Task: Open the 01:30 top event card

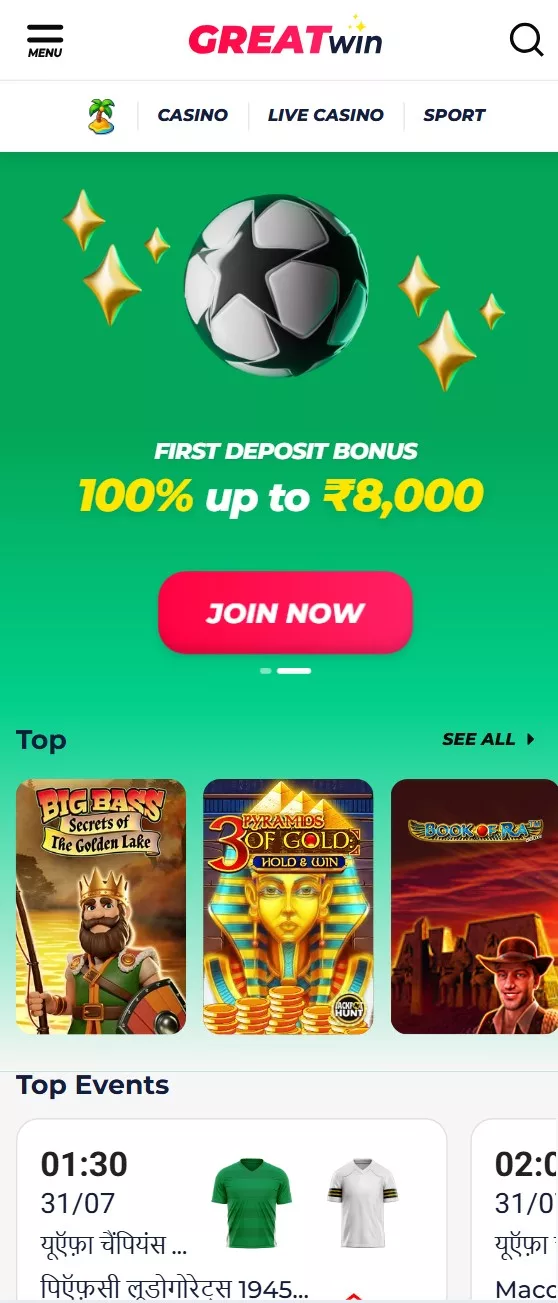Action: (231, 1210)
